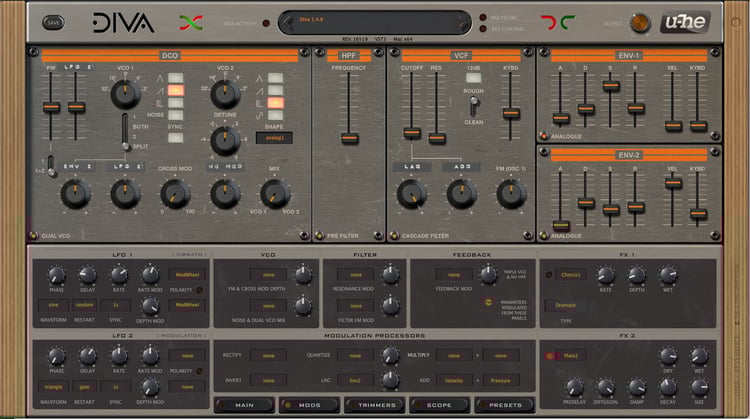The image size is (750, 419).
Task: Click the LFO 2 DELAY knob
Action: 88,356
